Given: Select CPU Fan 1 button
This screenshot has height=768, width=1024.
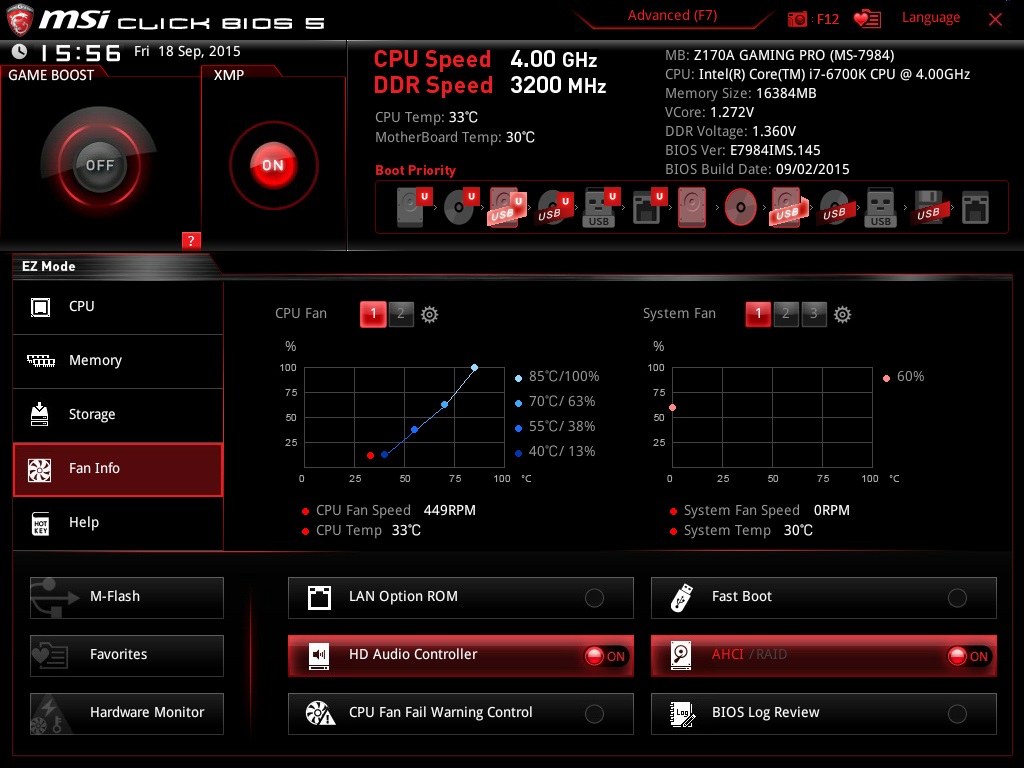Looking at the screenshot, I should coord(373,314).
